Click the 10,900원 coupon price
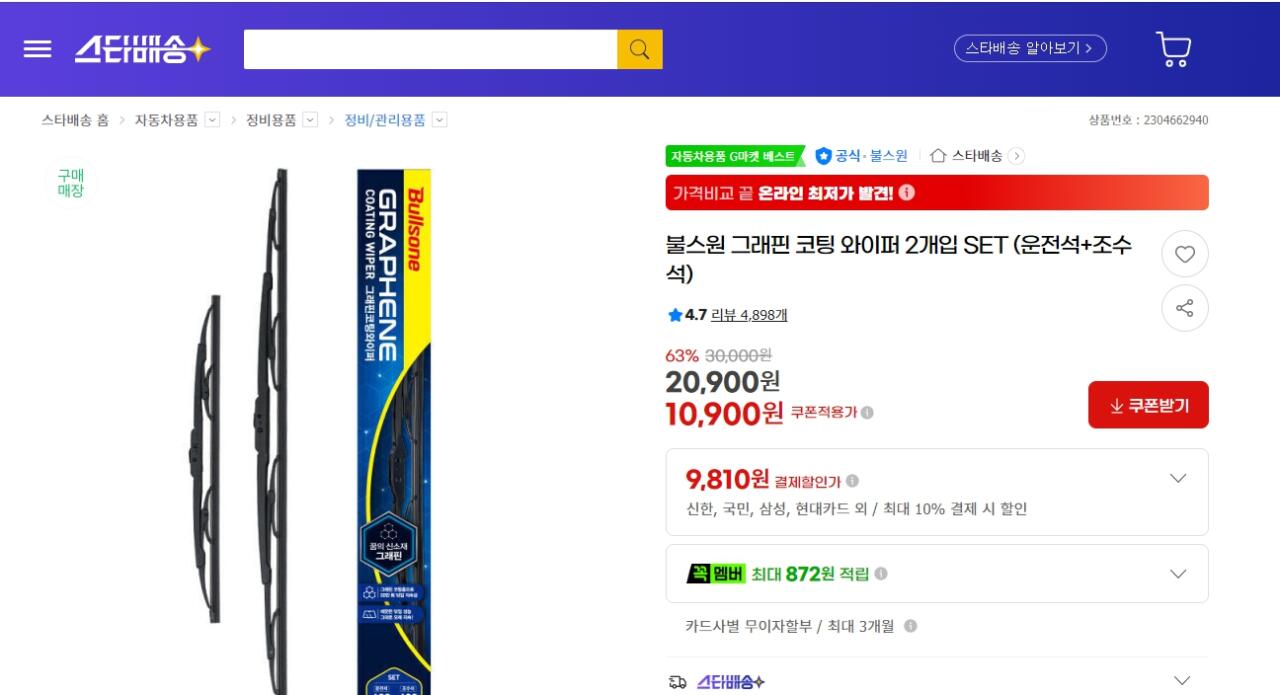1280x695 pixels. 725,413
